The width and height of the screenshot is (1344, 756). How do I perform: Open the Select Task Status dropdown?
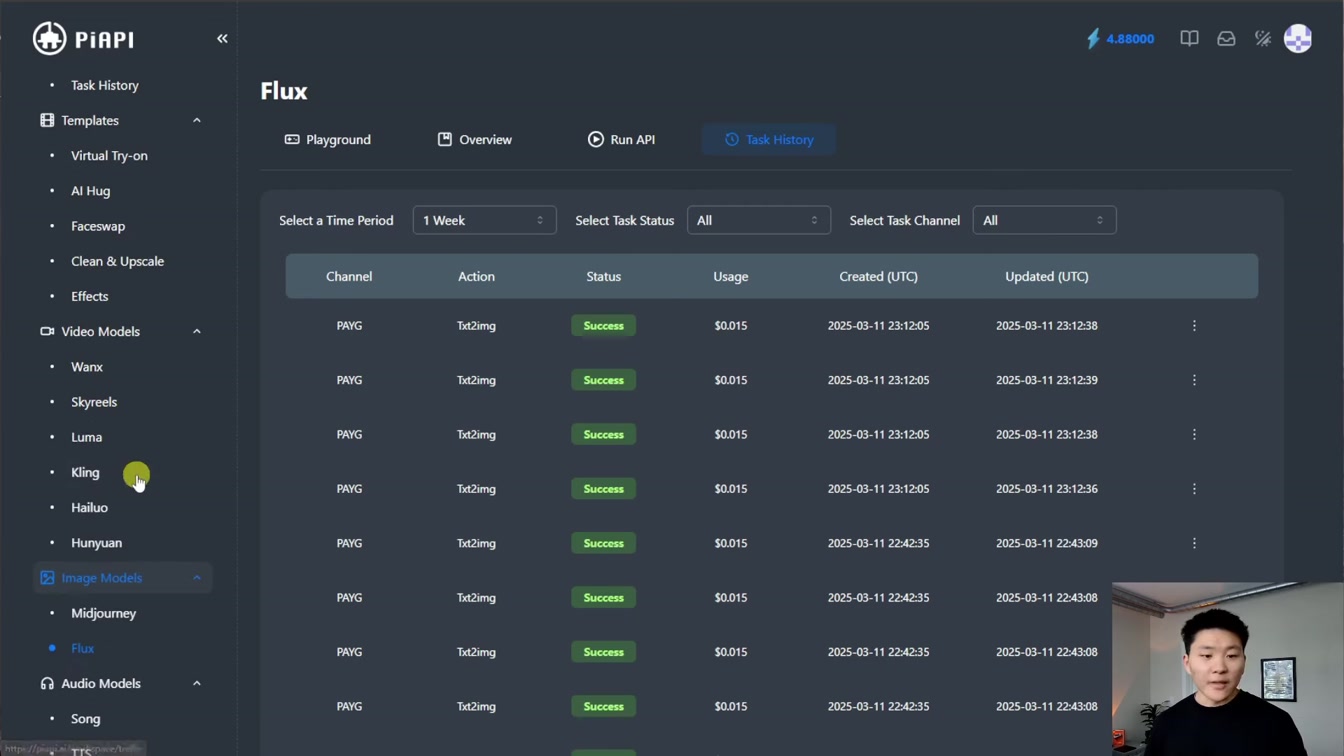pyautogui.click(x=759, y=220)
